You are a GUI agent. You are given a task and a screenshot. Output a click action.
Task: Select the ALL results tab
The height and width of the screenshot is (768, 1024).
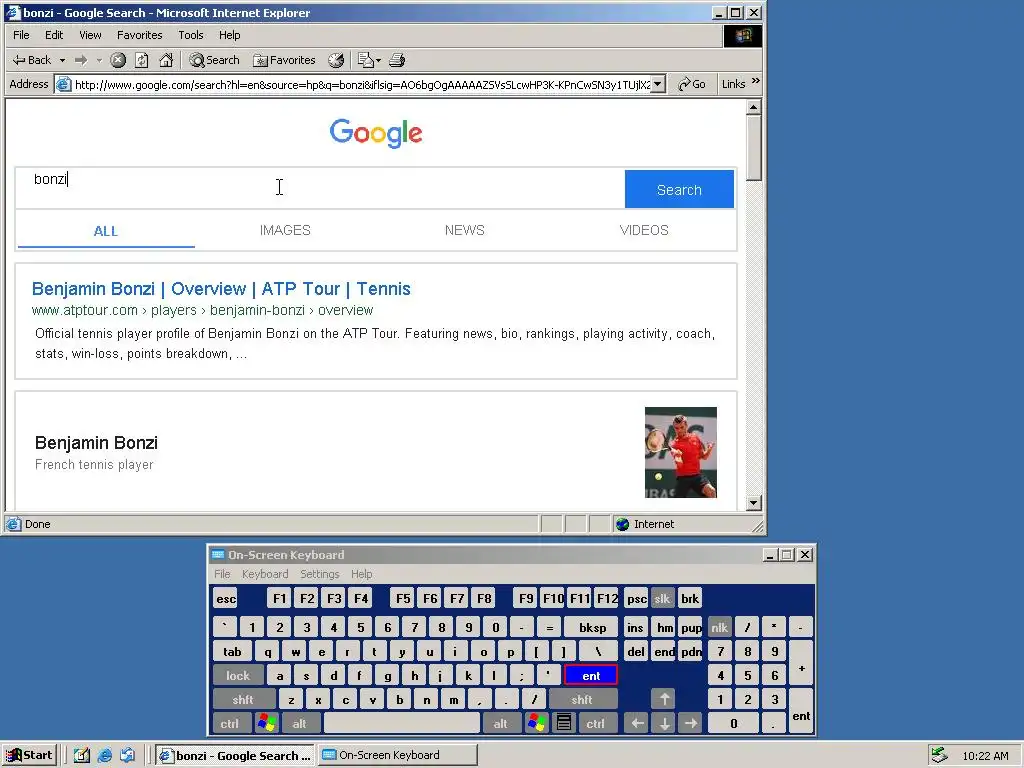tap(106, 231)
